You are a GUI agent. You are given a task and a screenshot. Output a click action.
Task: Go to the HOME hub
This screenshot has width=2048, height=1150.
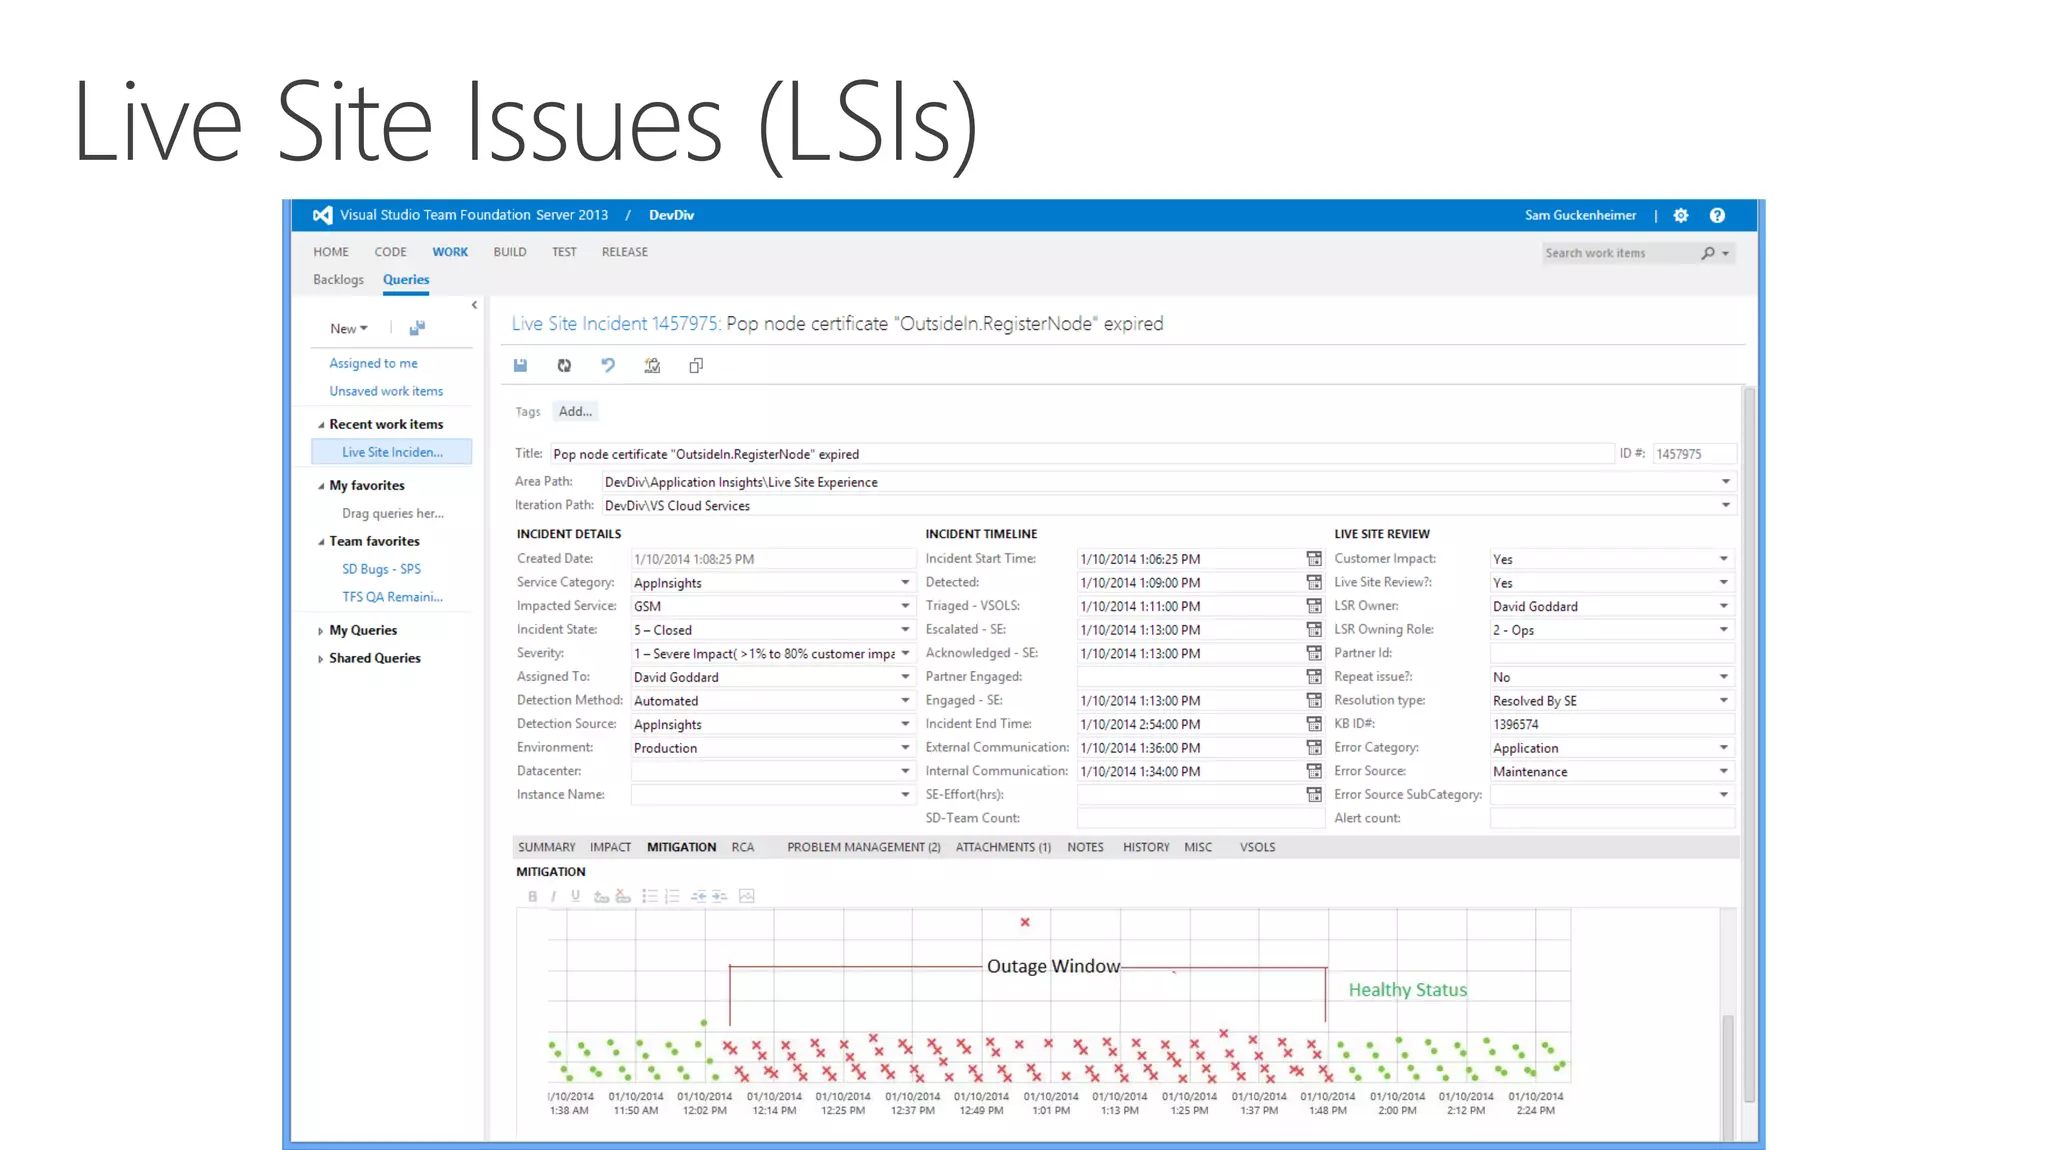point(331,252)
